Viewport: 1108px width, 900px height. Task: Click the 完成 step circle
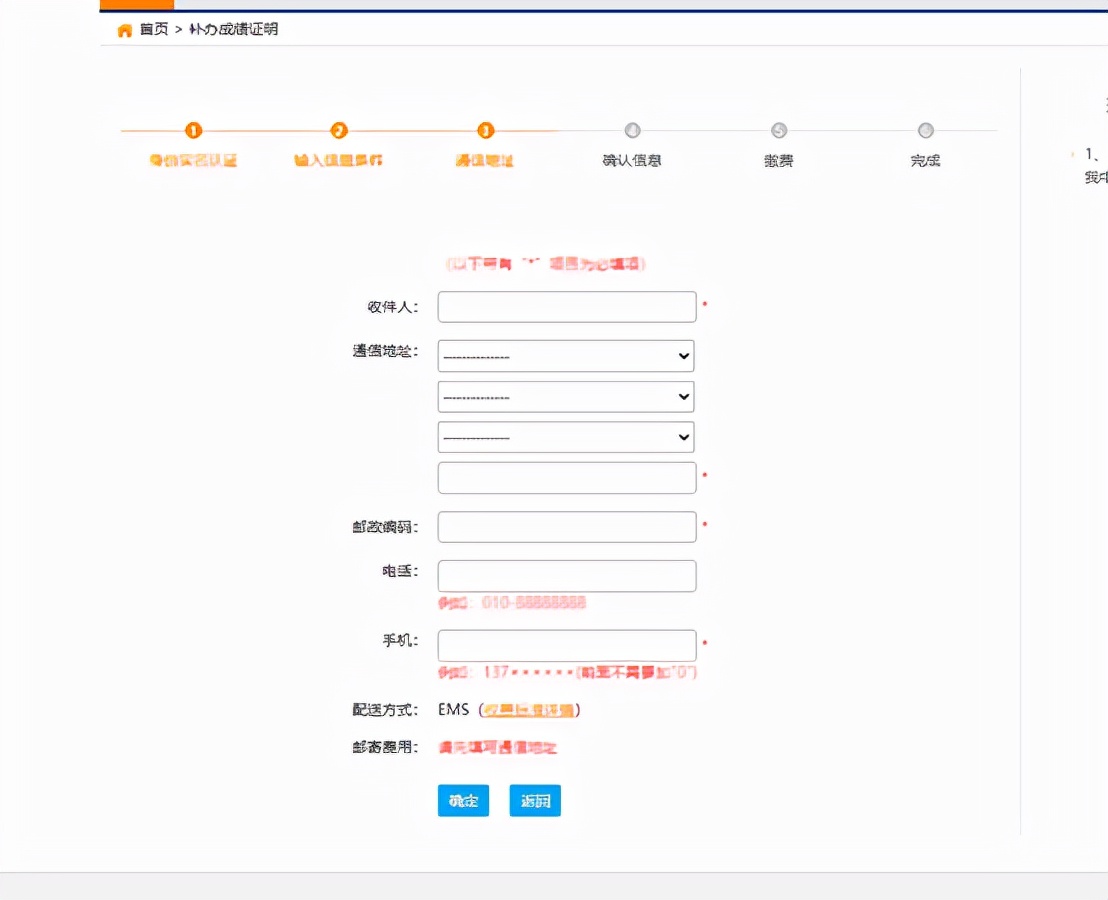click(x=925, y=130)
